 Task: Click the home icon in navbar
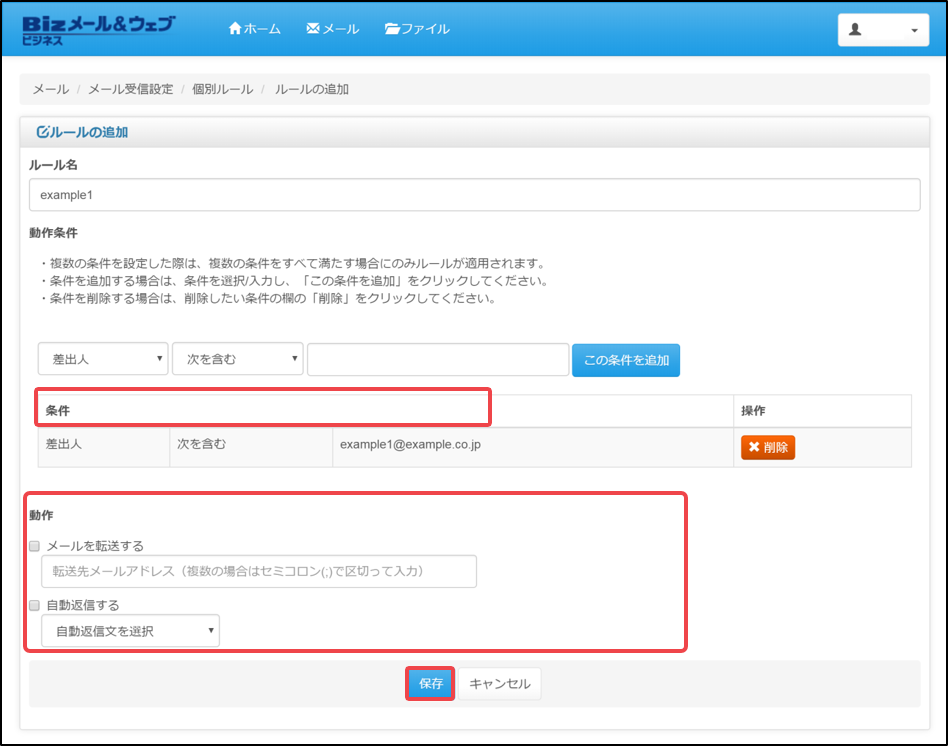[x=235, y=29]
